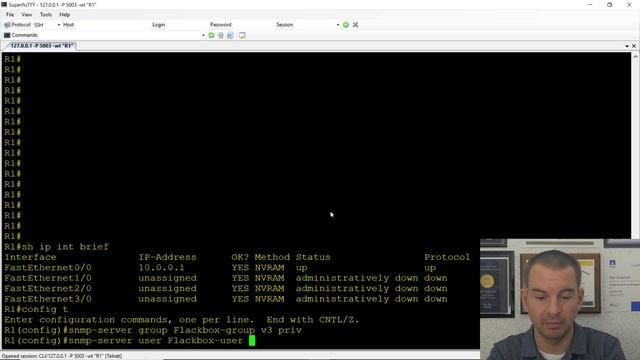Open the View menu
Viewport: 640px width, 360px height.
click(27, 14)
